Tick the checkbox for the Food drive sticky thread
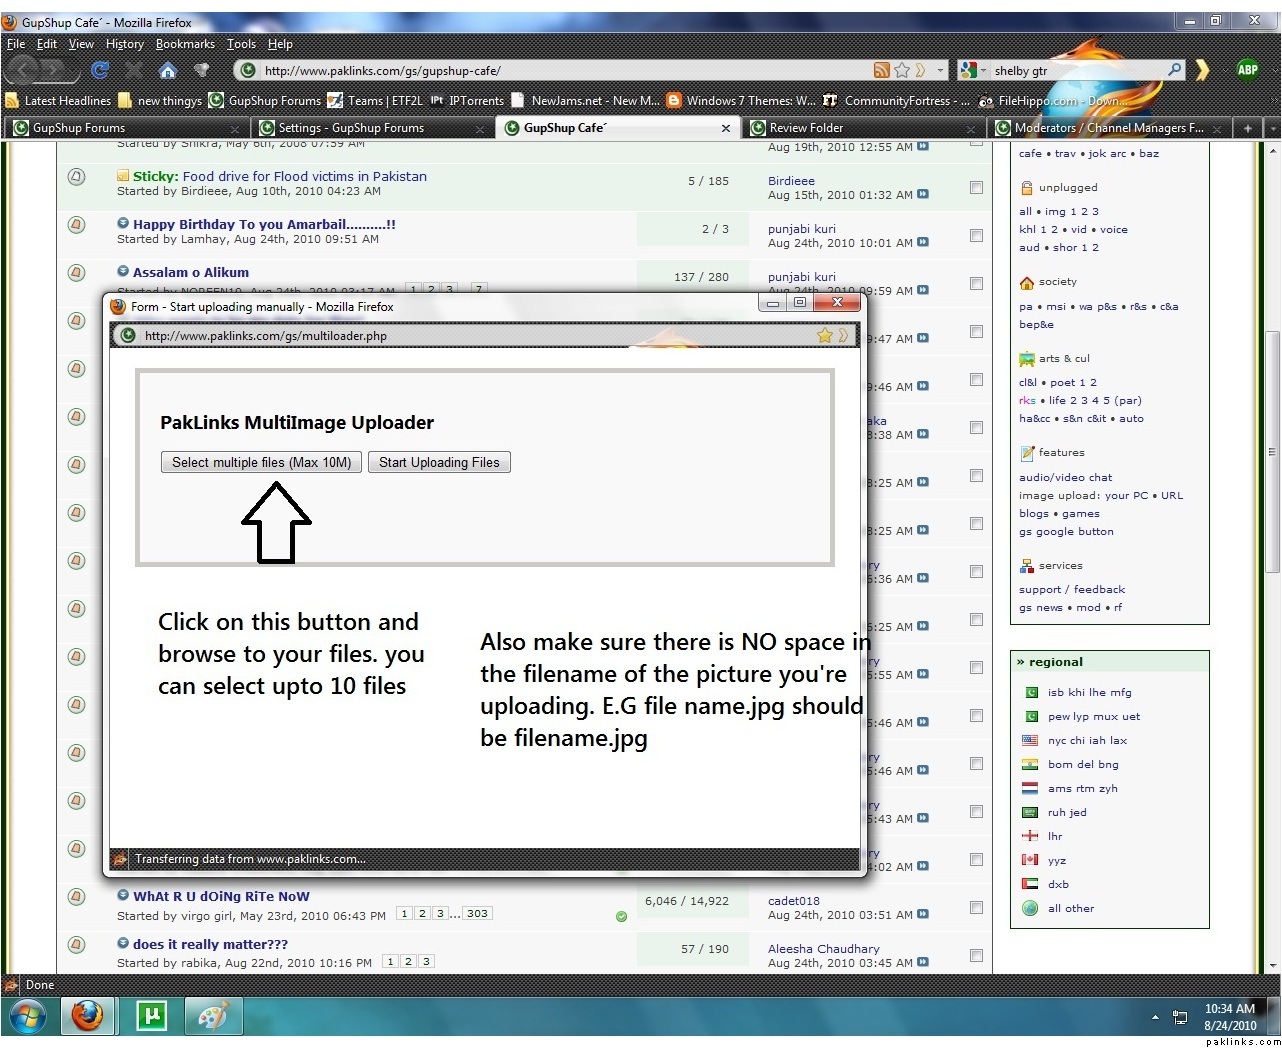Image resolution: width=1282 pixels, height=1048 pixels. [976, 187]
